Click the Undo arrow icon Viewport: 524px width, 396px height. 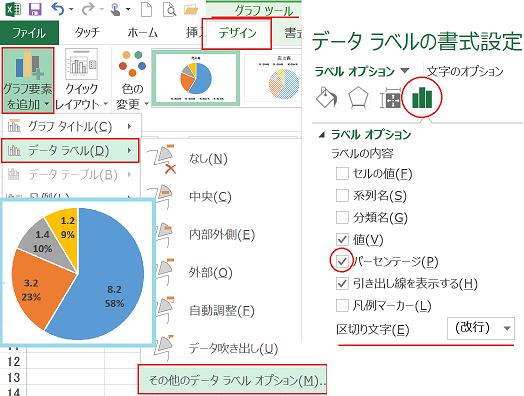[58, 9]
